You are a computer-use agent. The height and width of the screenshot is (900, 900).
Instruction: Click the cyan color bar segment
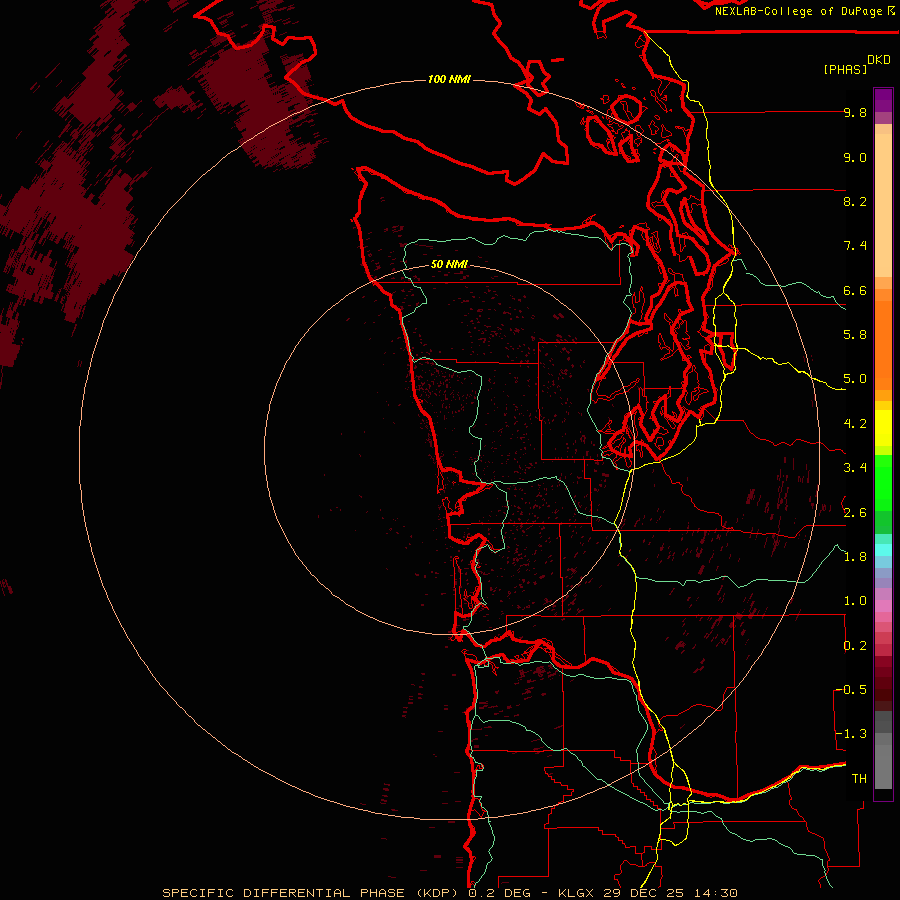click(x=883, y=550)
